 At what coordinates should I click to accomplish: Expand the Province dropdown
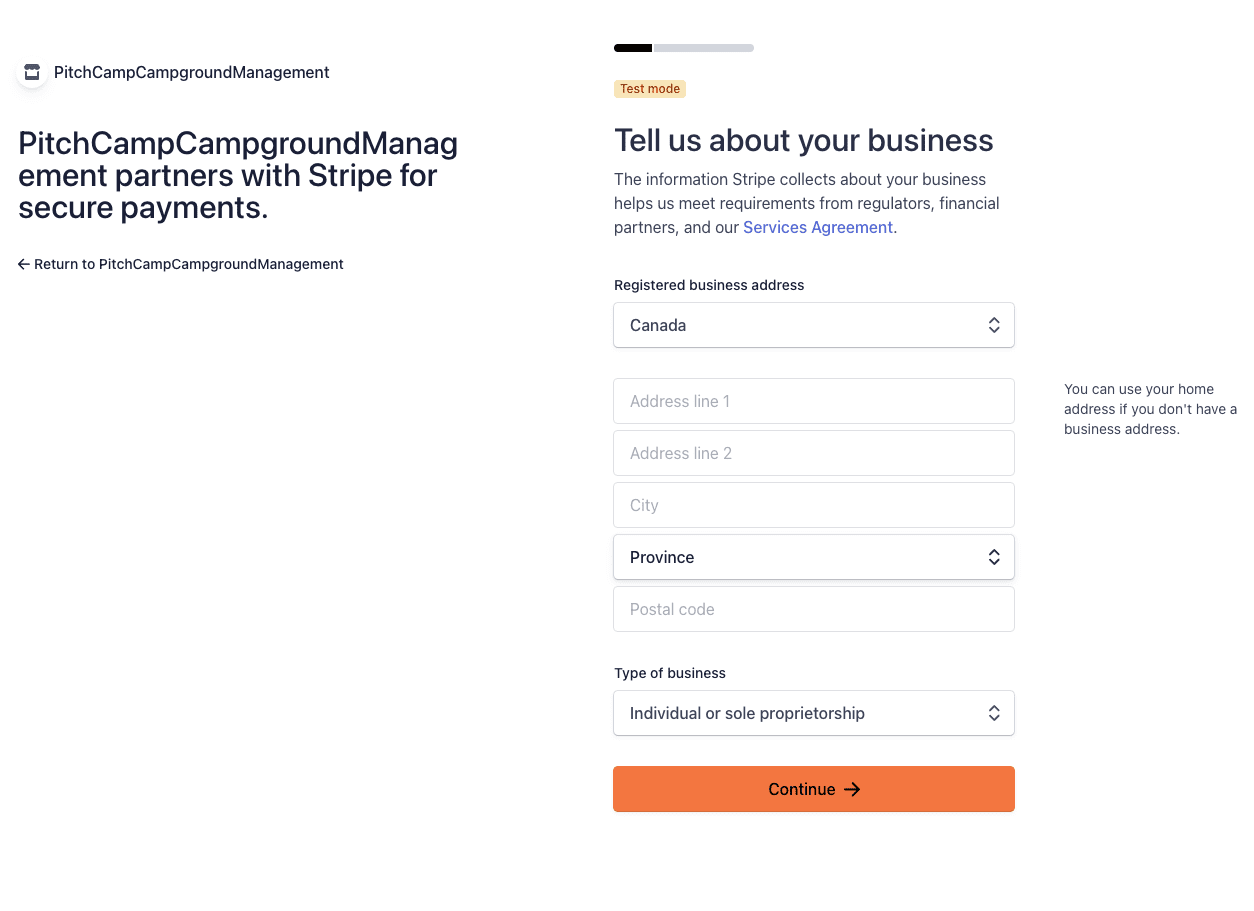814,557
